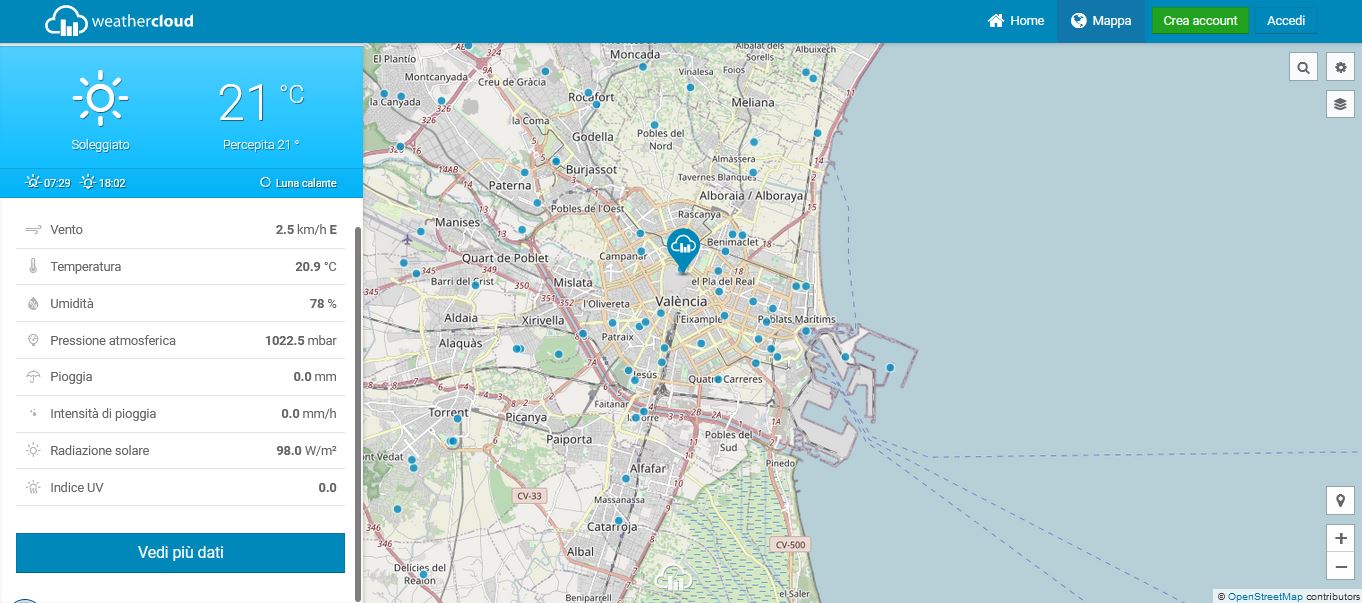
Task: Zoom in with the plus button
Action: tap(1340, 538)
